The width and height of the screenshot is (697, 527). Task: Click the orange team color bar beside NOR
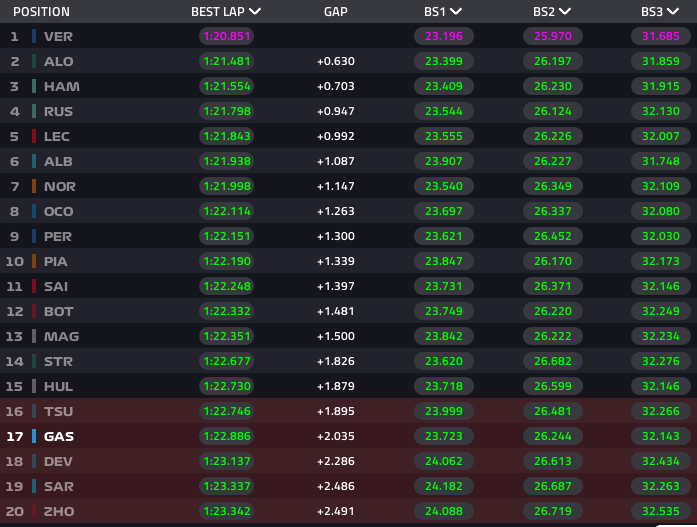coord(34,186)
